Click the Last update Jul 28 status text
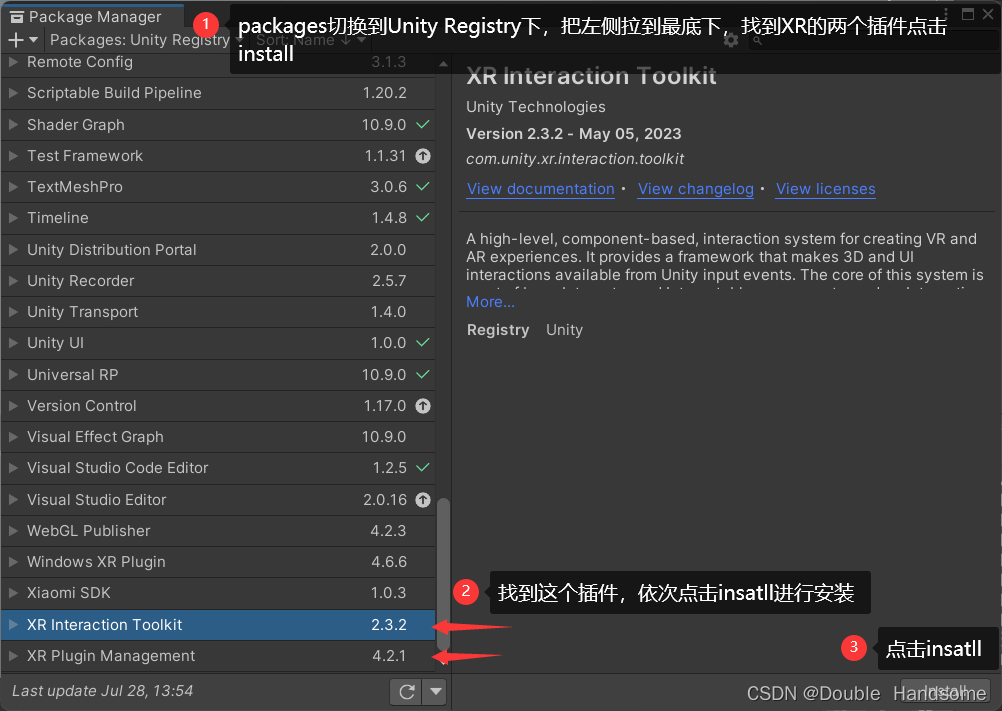 point(102,691)
